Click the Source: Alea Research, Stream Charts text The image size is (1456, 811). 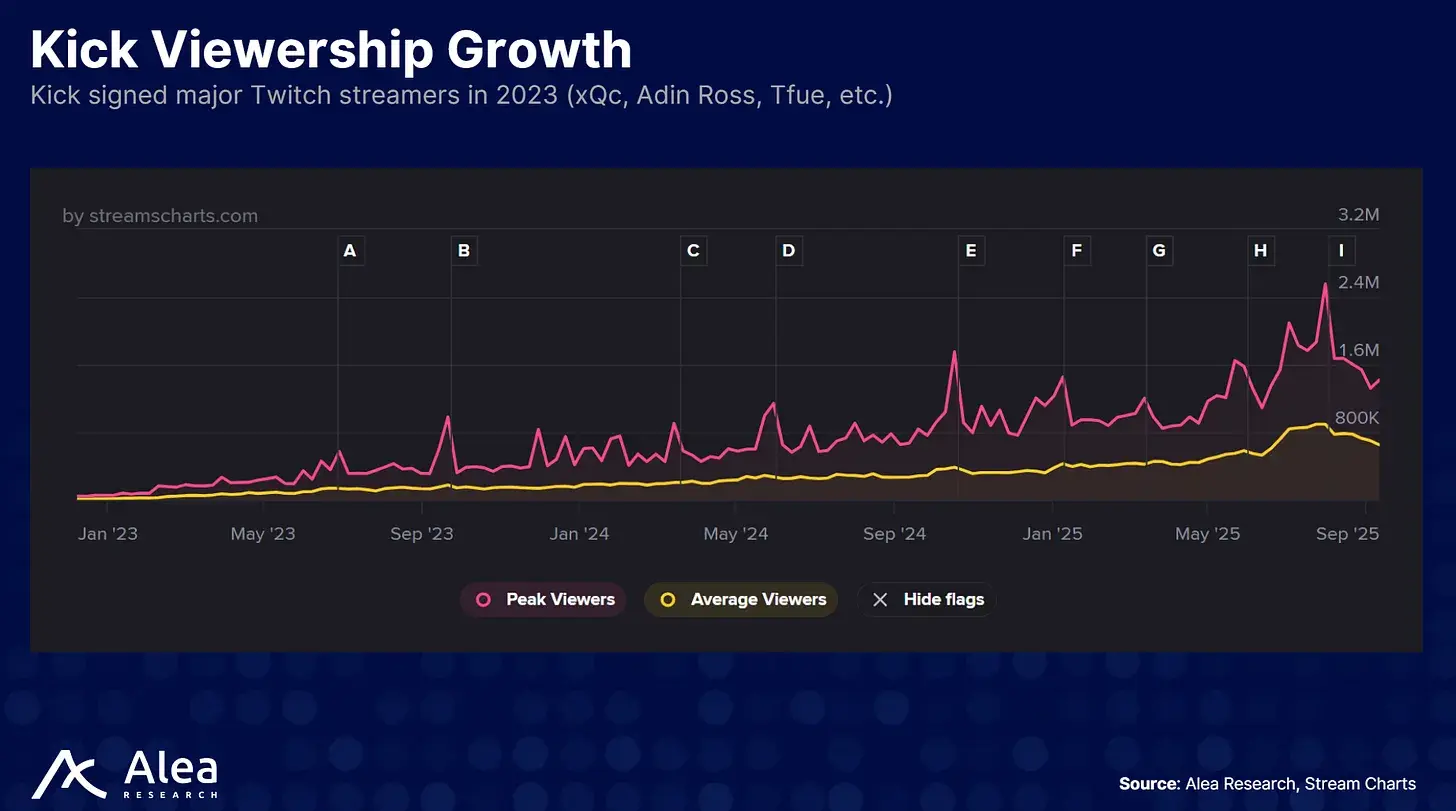[1267, 783]
